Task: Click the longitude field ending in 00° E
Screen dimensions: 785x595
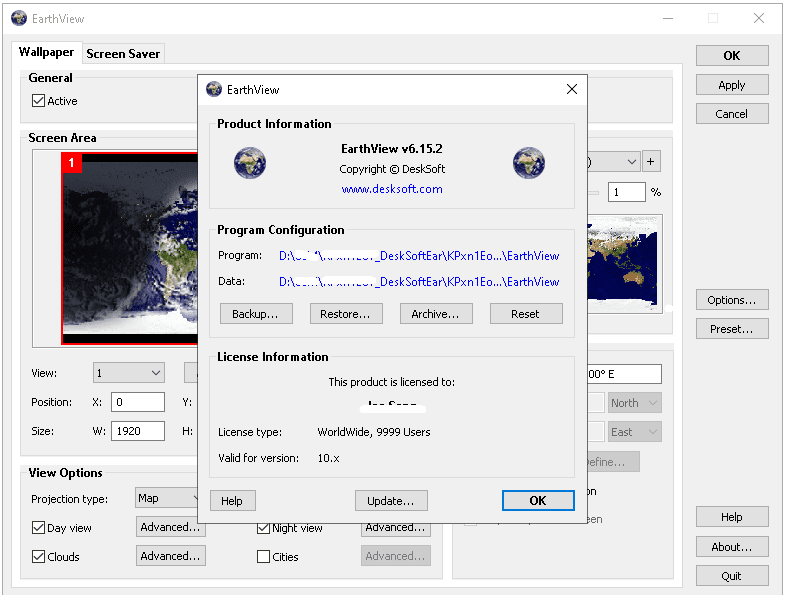Action: click(x=624, y=374)
